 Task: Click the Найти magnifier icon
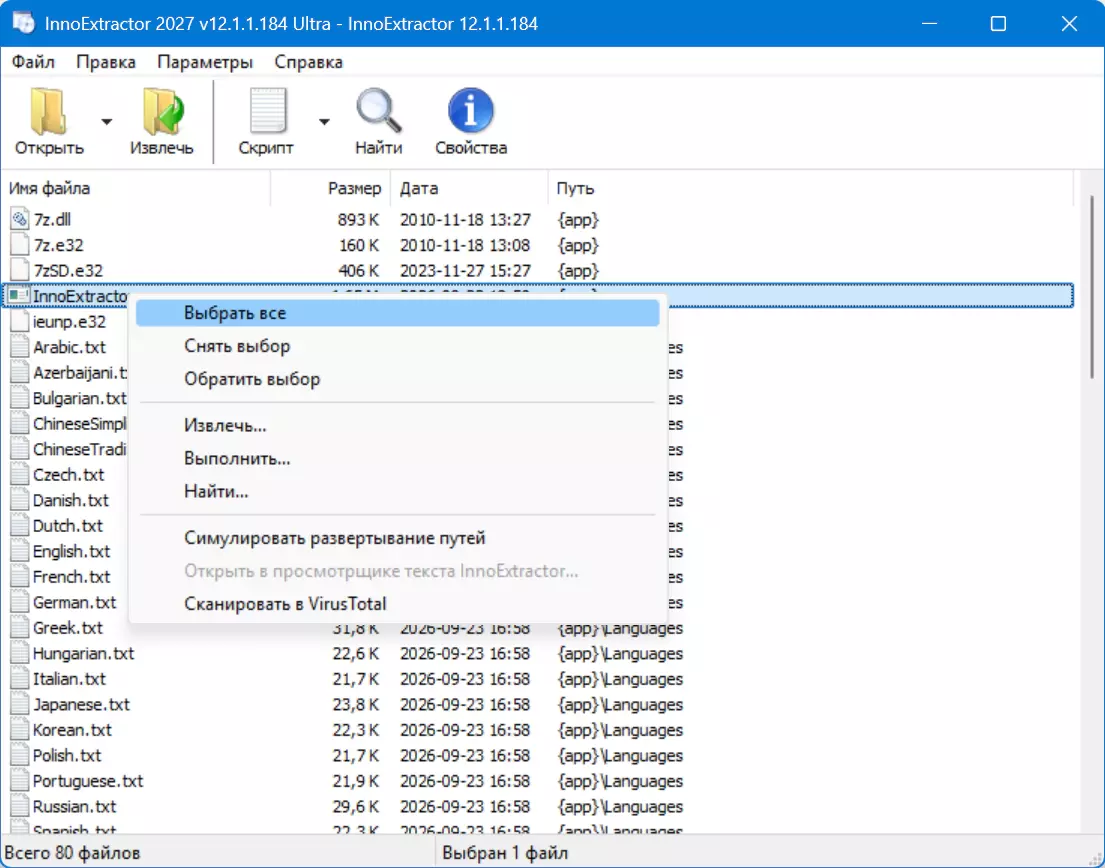tap(378, 111)
